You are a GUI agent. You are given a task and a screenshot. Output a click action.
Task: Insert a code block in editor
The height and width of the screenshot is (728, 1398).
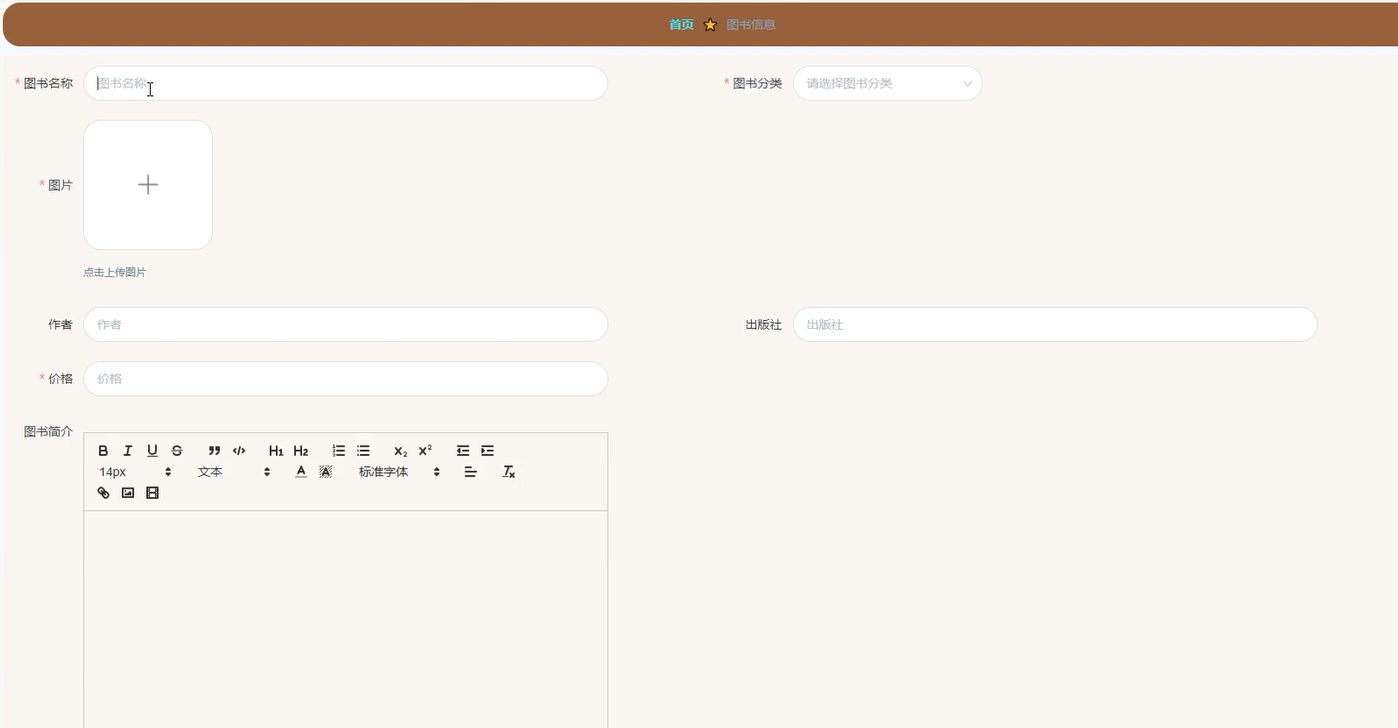coord(239,451)
